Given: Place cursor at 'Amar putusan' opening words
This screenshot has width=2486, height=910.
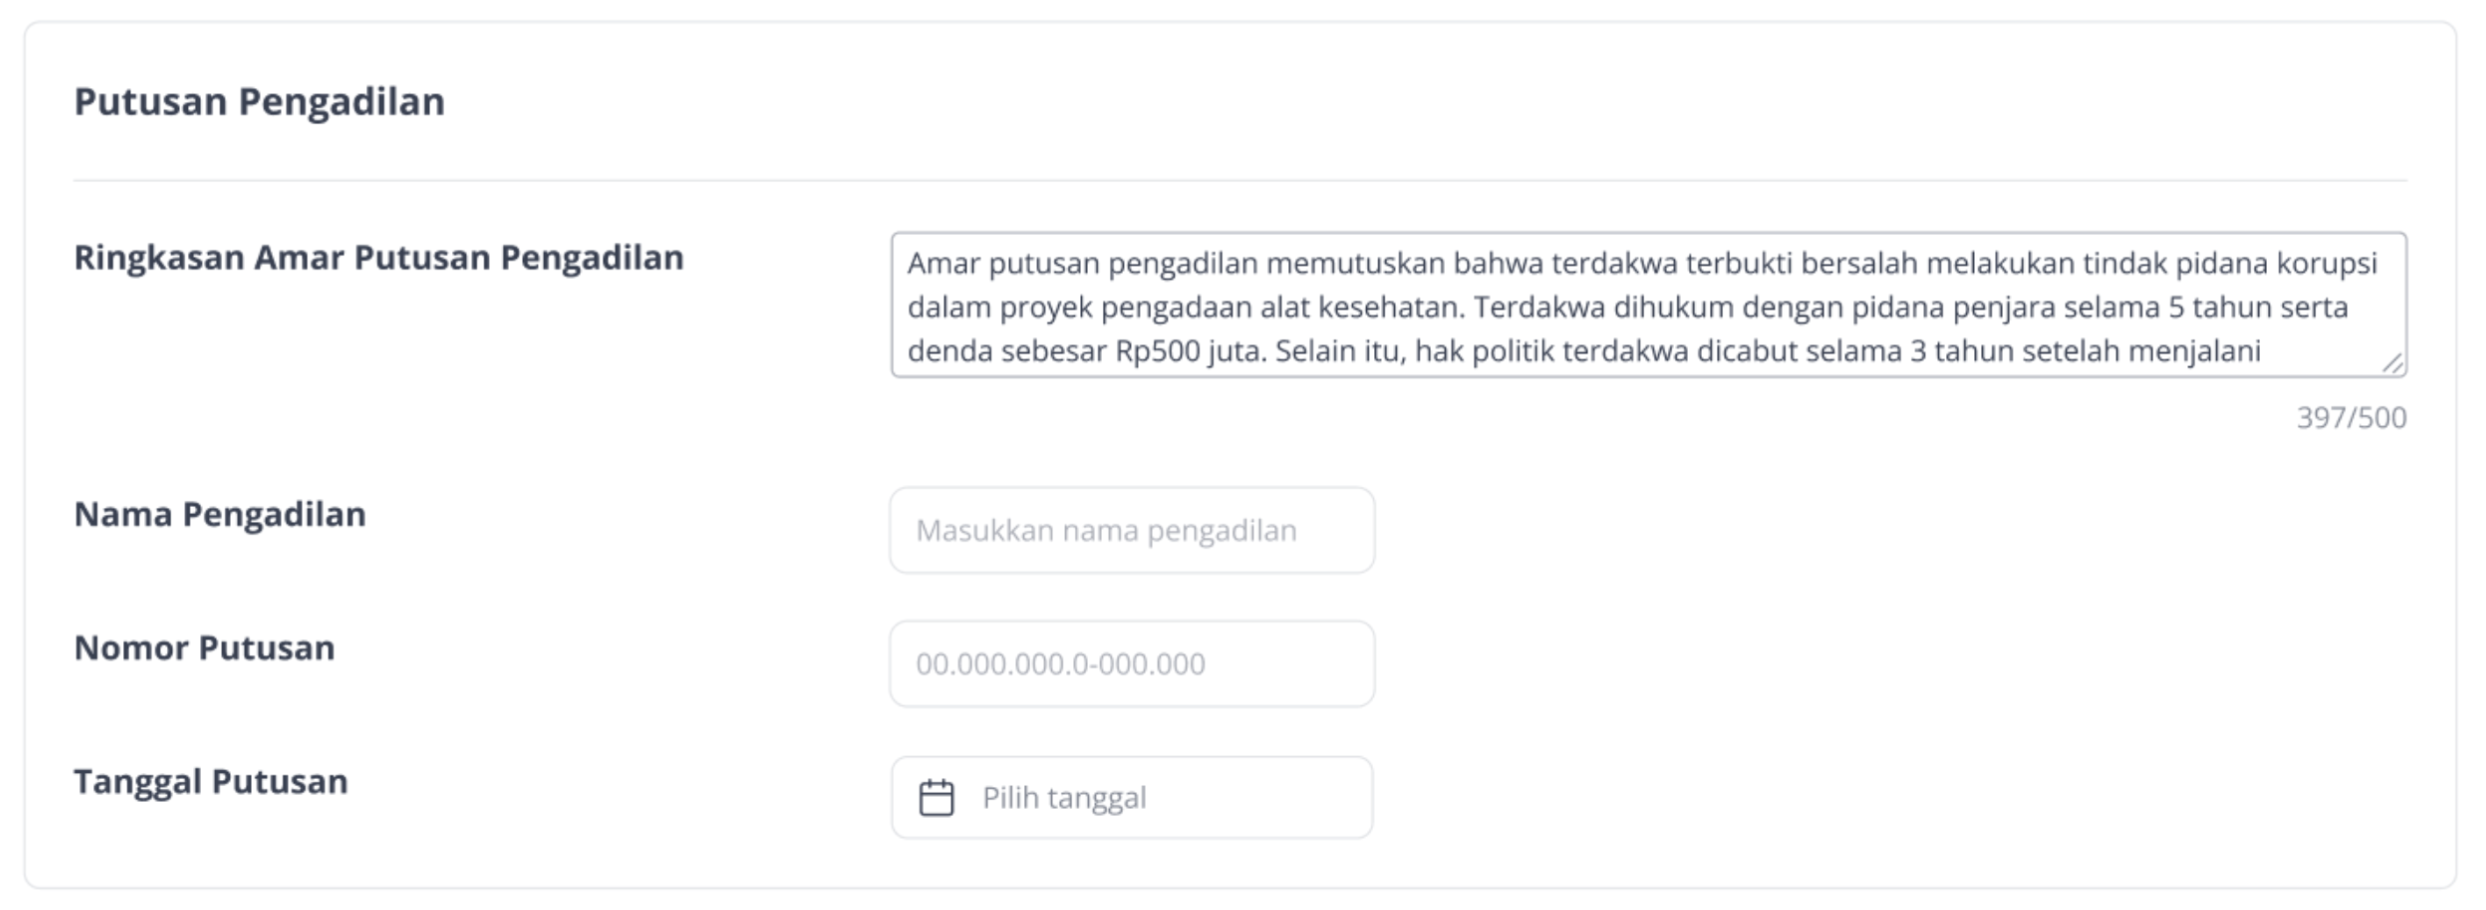Looking at the screenshot, I should pos(1003,264).
